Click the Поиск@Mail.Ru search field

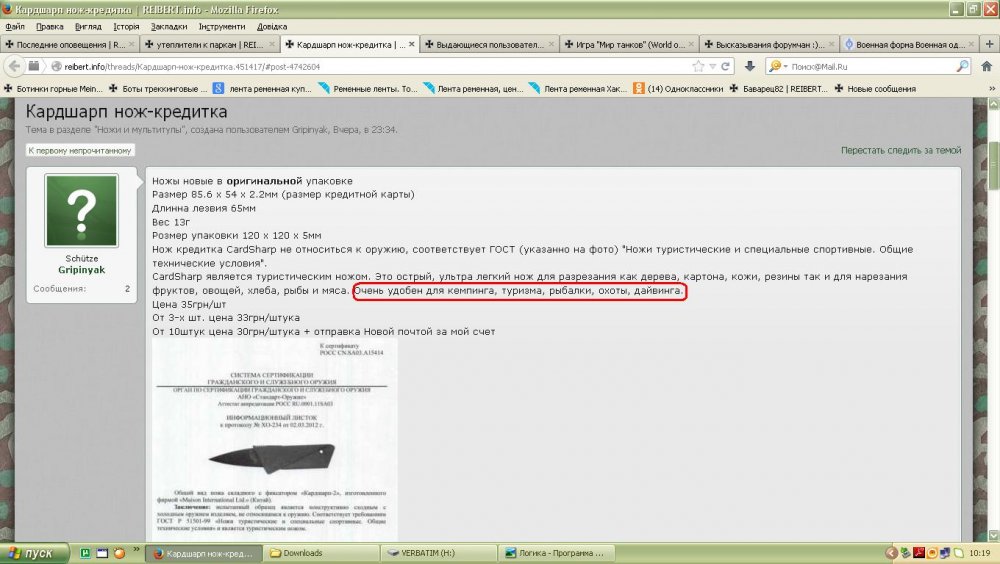click(x=871, y=66)
